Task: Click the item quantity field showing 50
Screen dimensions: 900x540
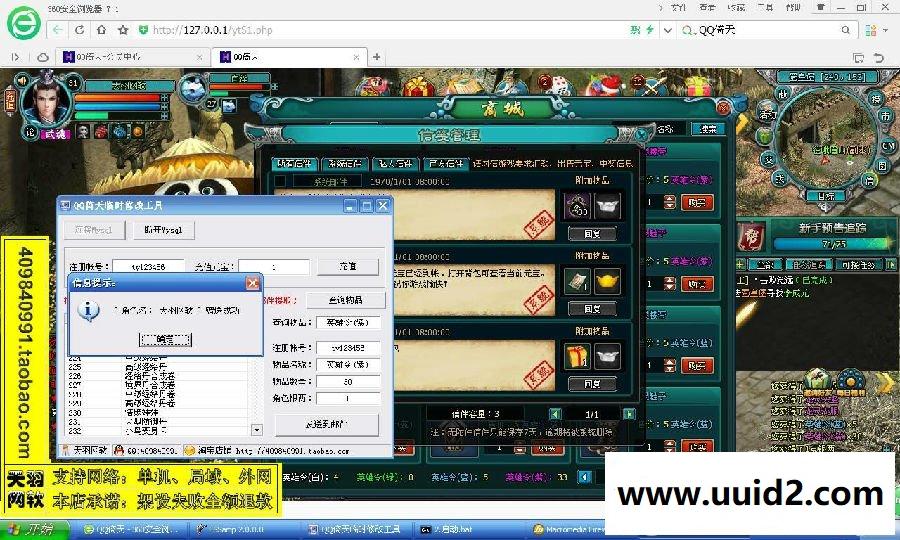Action: click(x=348, y=382)
